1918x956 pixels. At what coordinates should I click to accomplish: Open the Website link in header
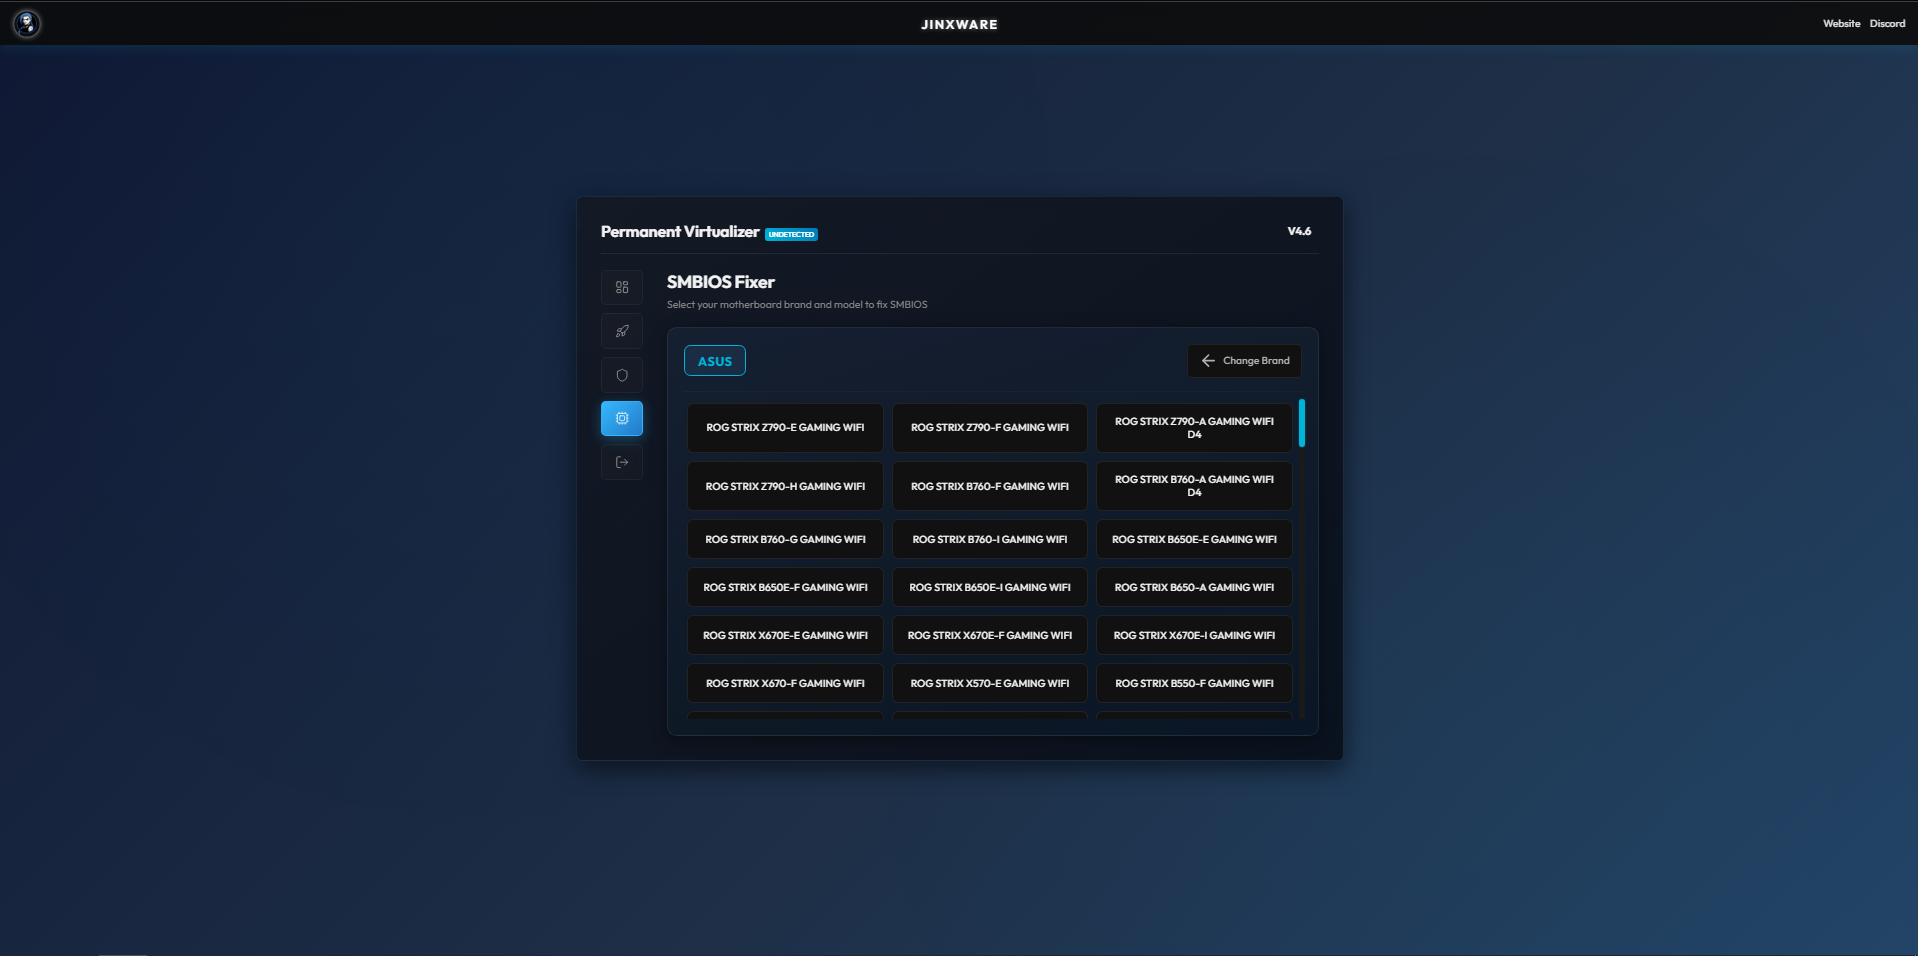[x=1840, y=24]
